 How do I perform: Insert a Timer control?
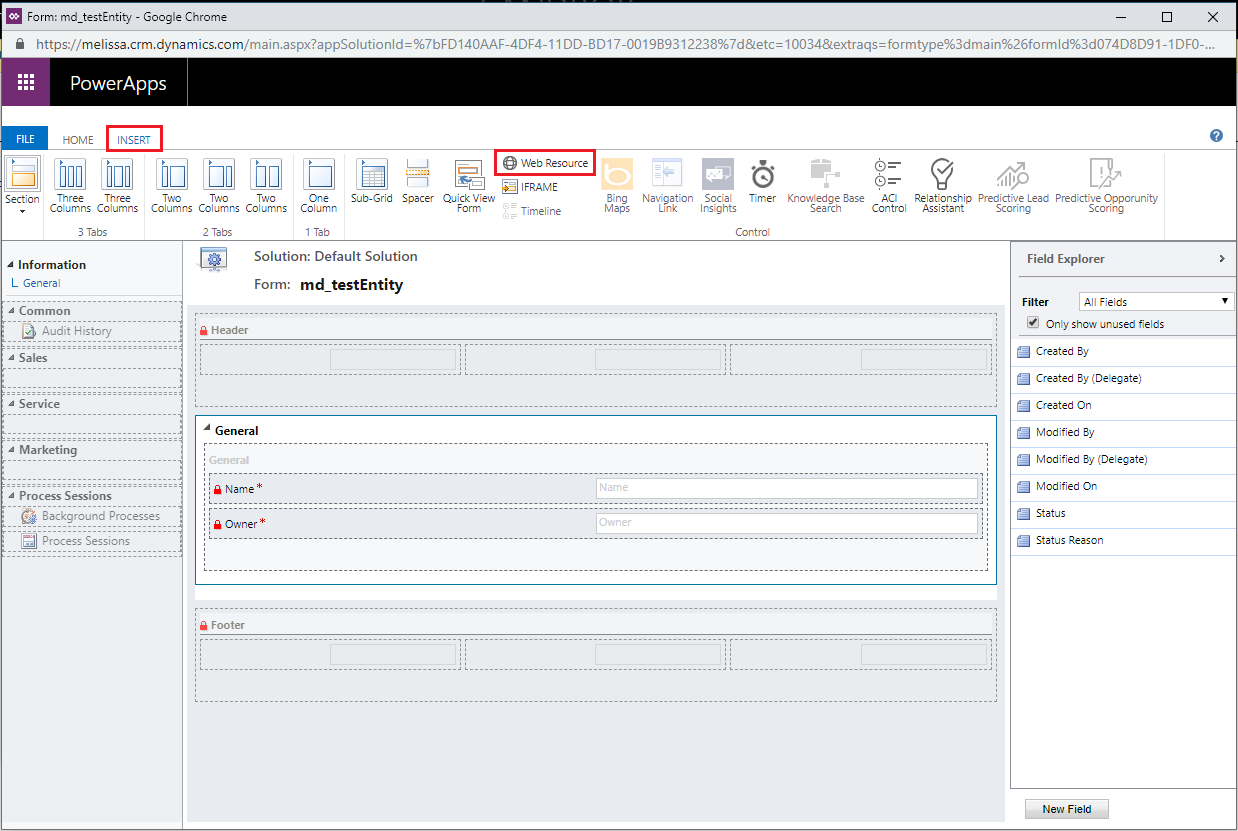point(763,182)
